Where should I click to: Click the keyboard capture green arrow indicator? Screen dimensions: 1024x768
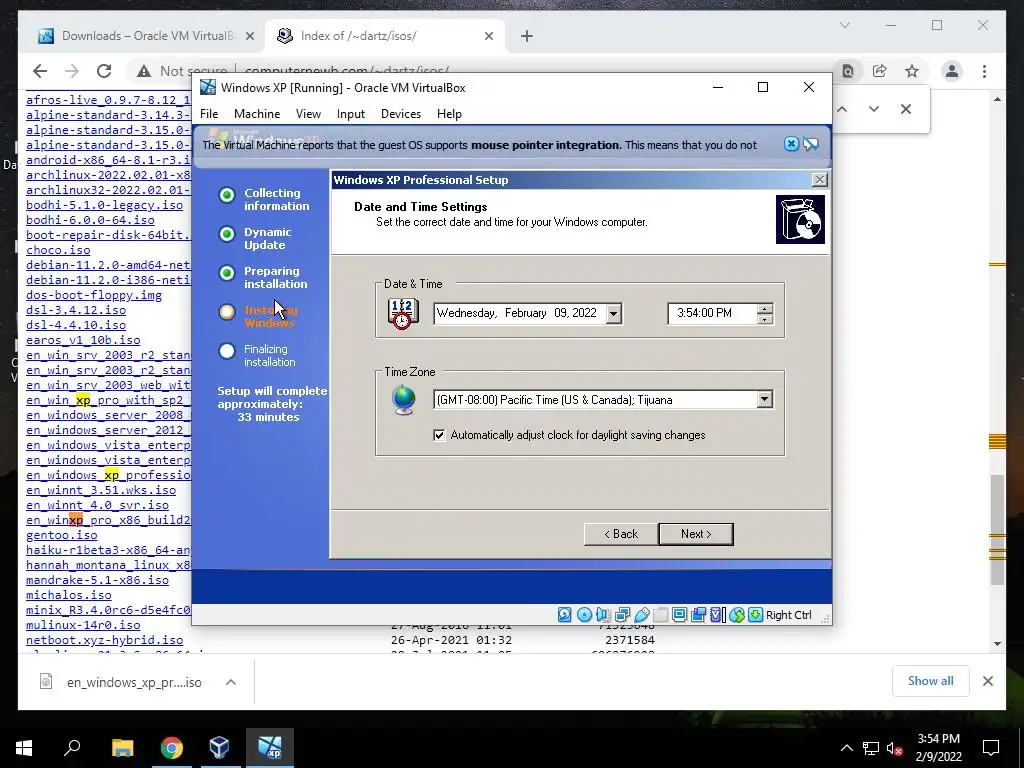(756, 615)
